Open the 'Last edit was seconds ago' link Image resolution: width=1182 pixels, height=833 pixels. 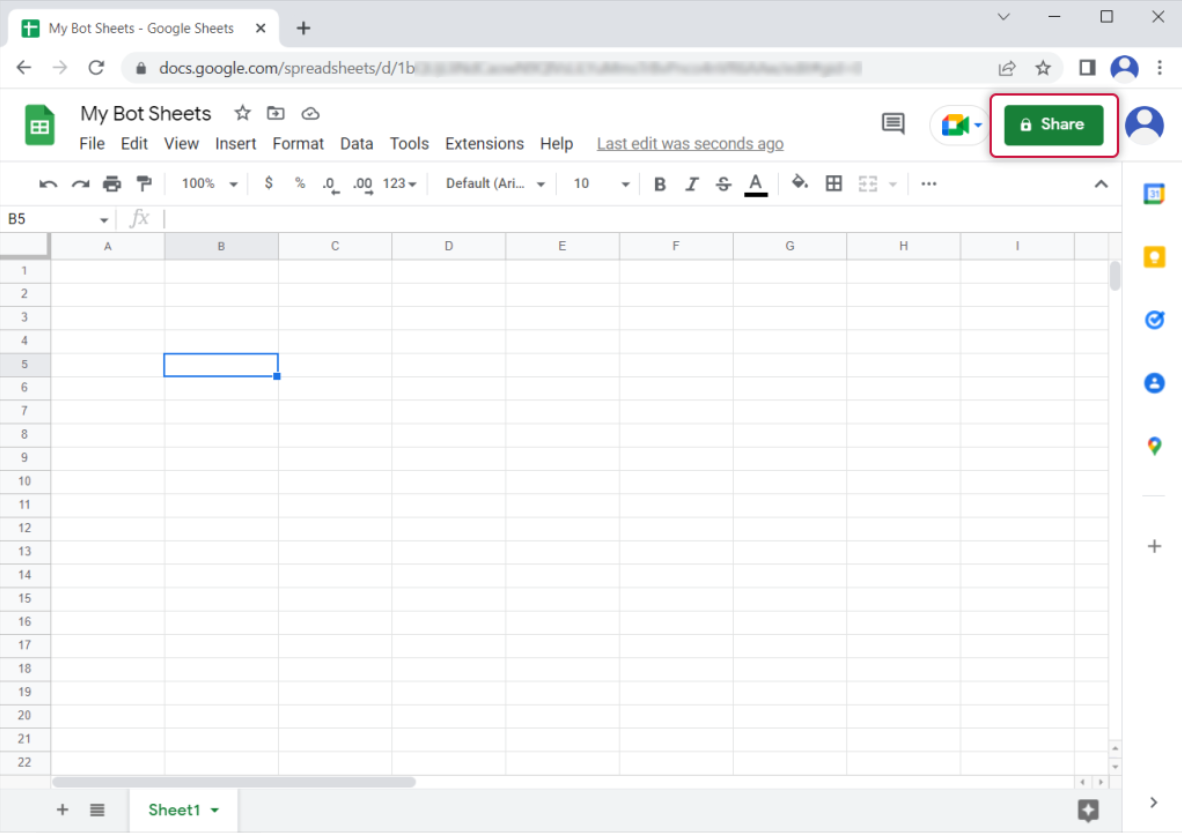click(690, 144)
